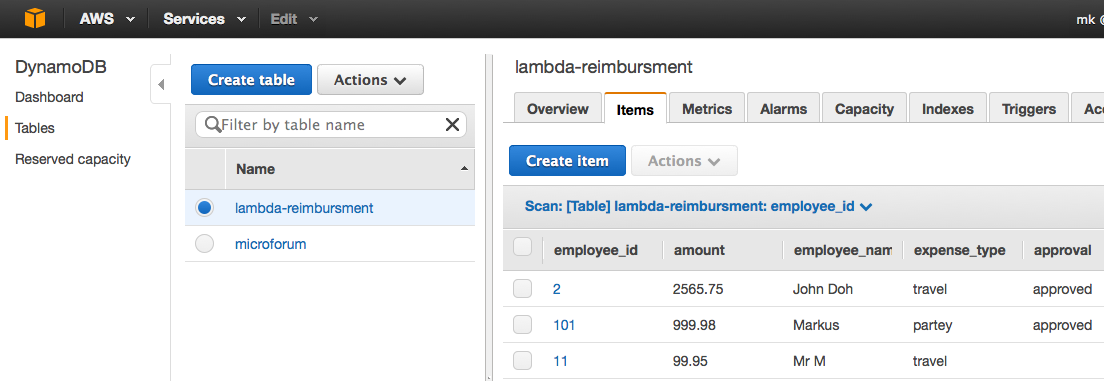
Task: Click the employee_id column header
Action: (x=596, y=250)
